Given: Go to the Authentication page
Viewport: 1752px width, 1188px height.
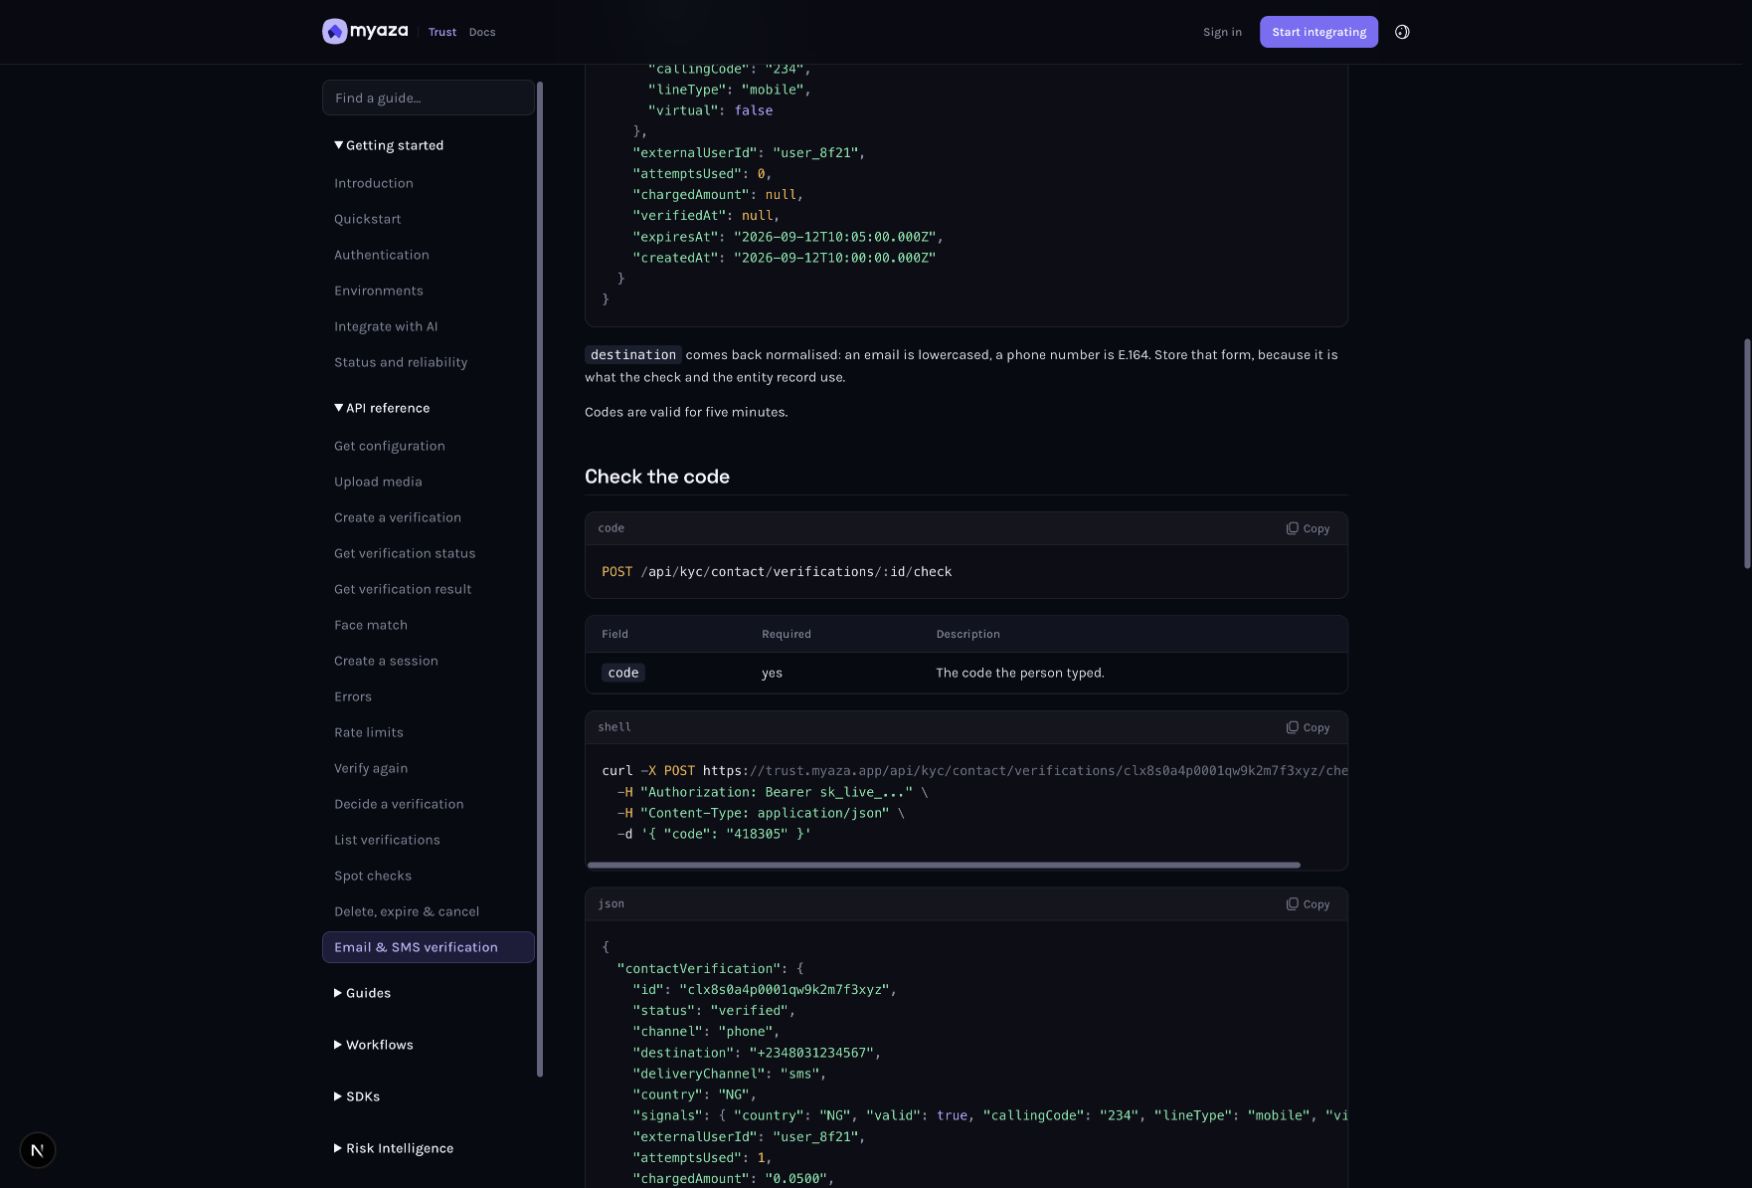Looking at the screenshot, I should coord(381,255).
